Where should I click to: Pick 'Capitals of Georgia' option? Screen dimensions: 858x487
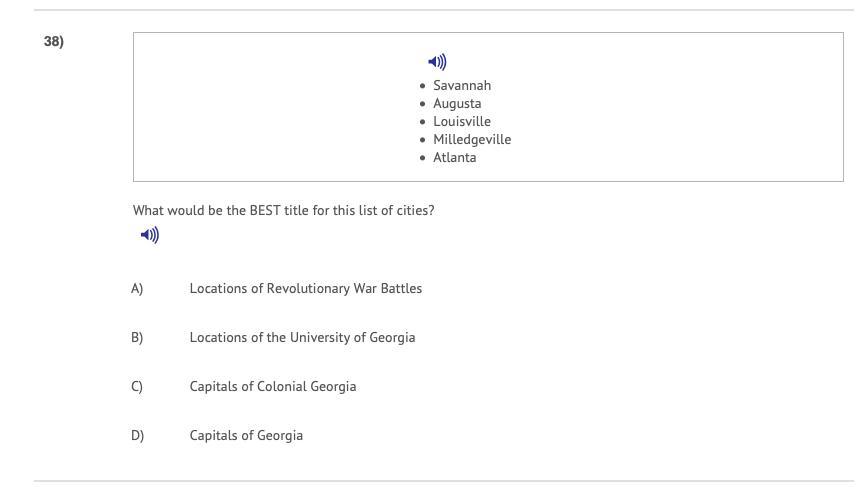tap(246, 436)
